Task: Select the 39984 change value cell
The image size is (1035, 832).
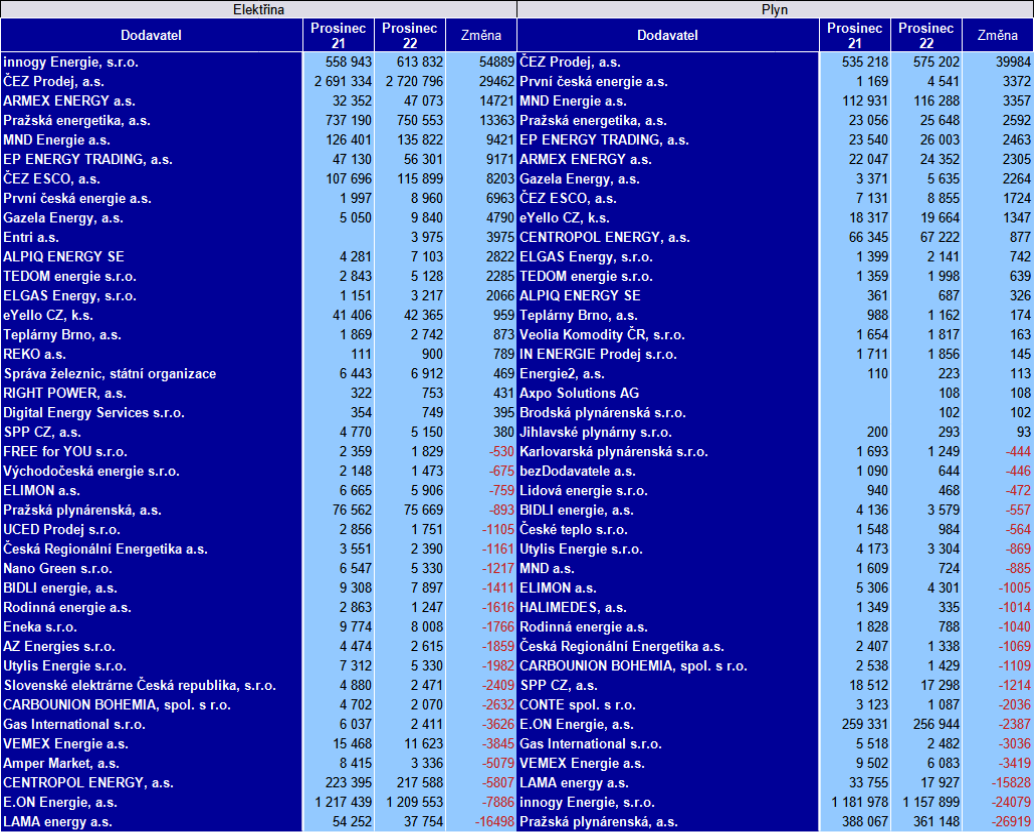Action: point(997,62)
